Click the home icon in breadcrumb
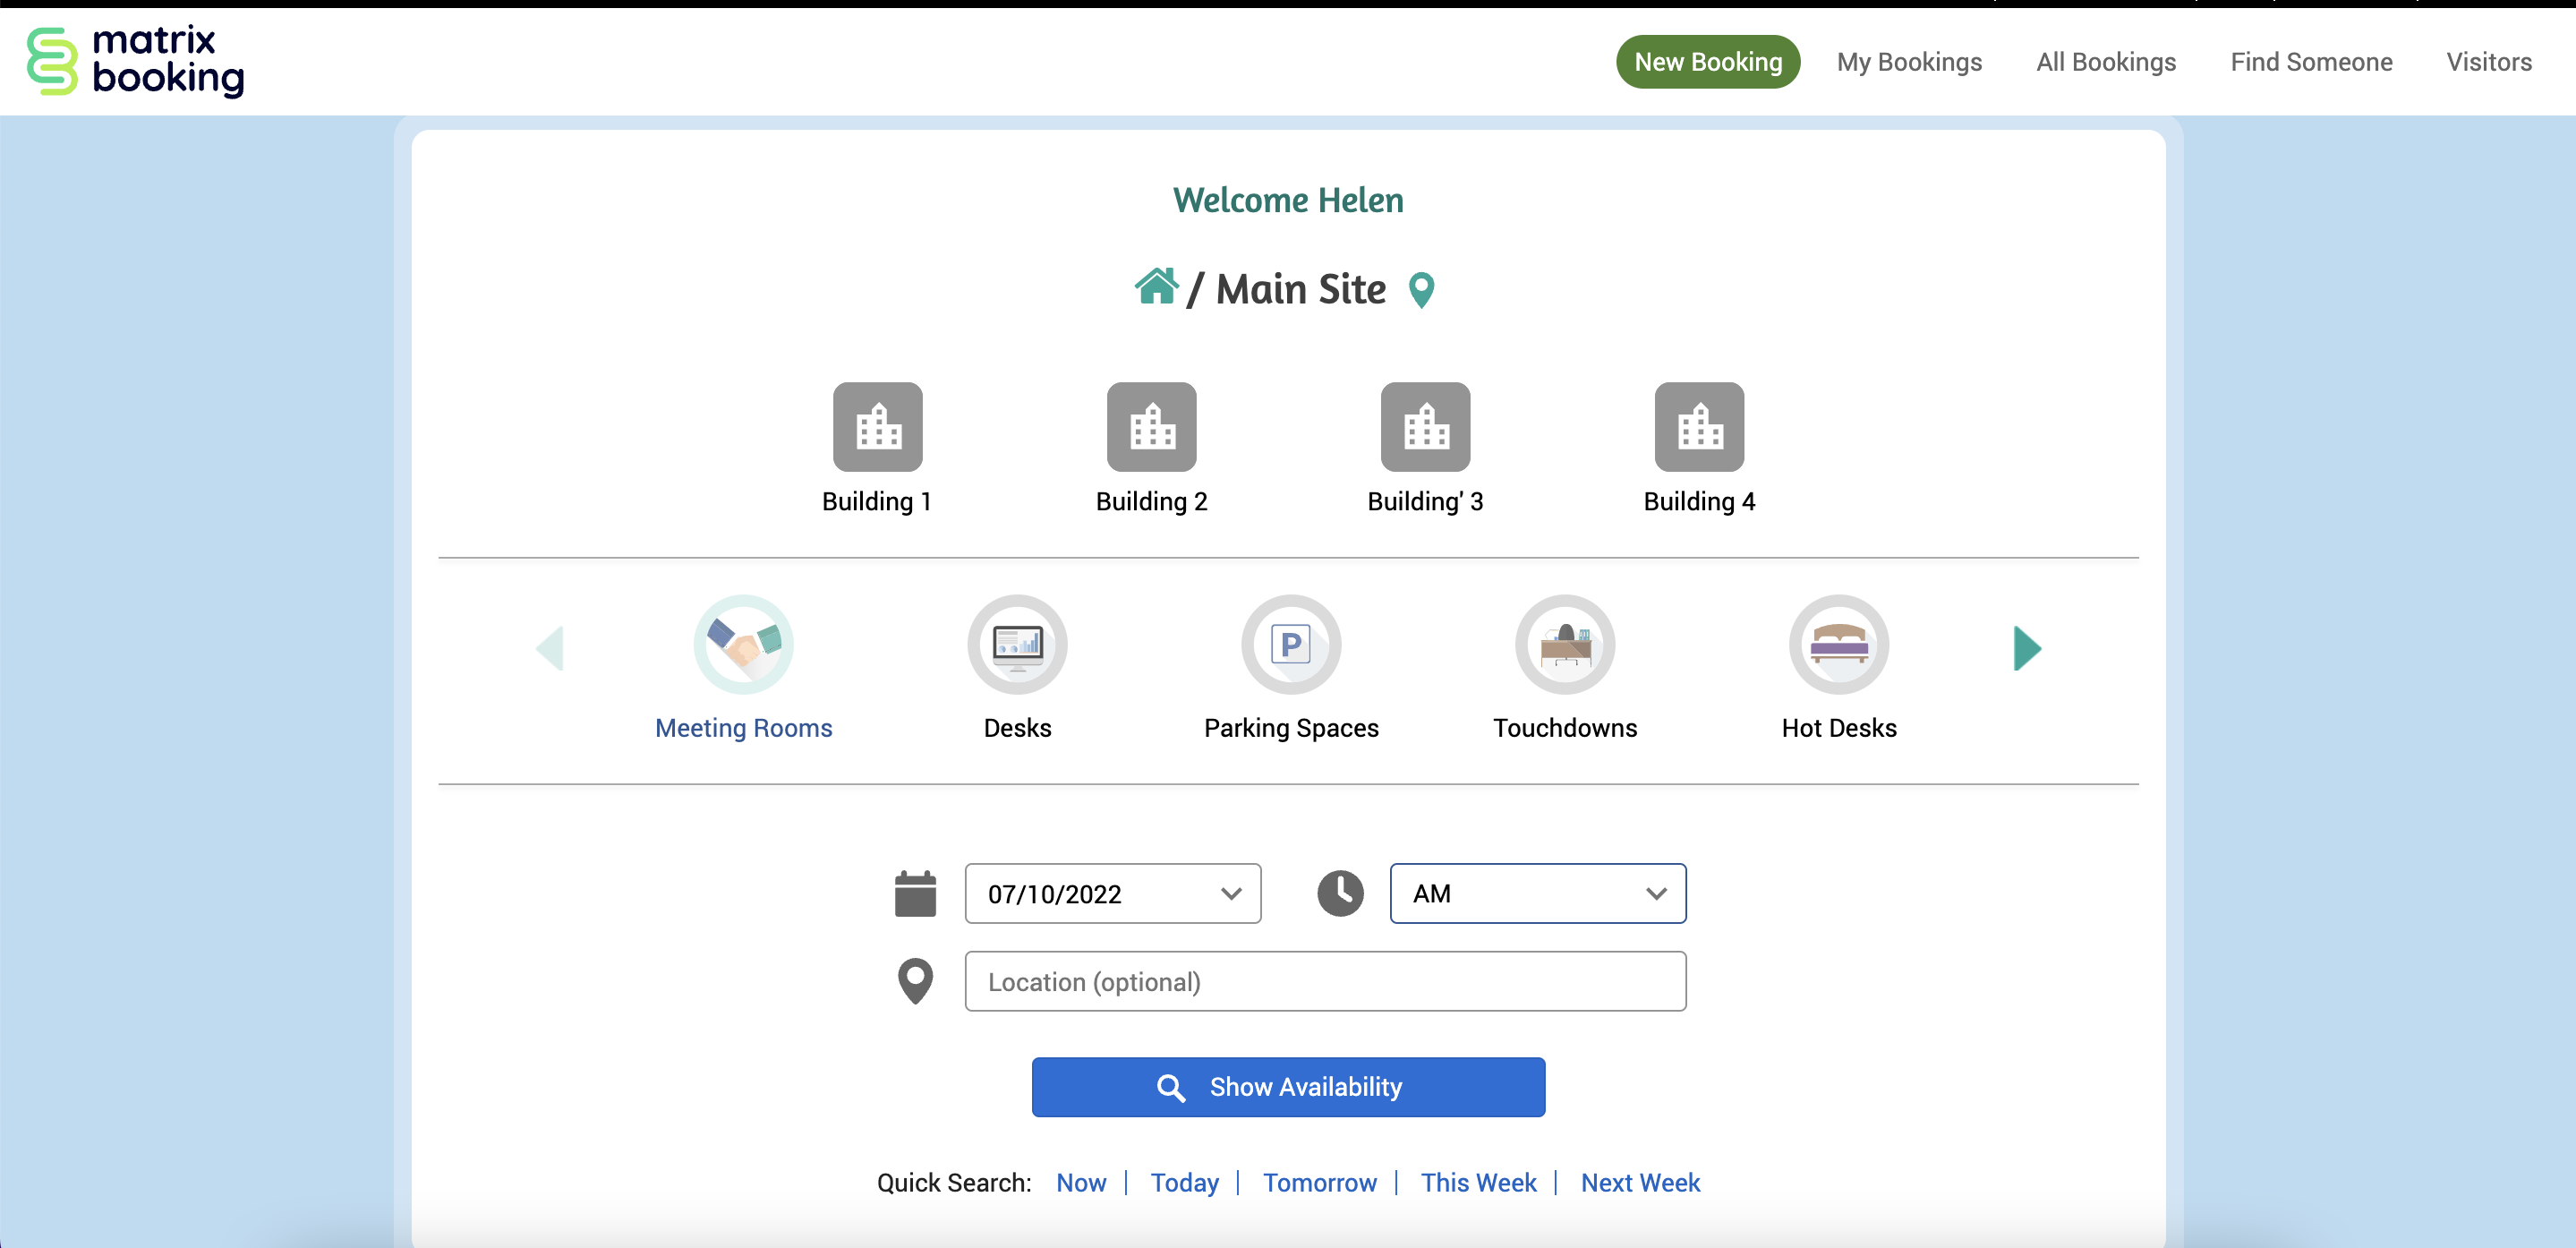Image resolution: width=2576 pixels, height=1248 pixels. tap(1156, 287)
